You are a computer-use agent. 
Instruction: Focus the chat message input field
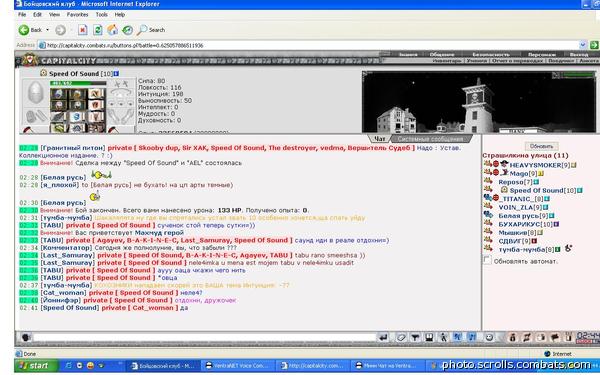click(205, 338)
